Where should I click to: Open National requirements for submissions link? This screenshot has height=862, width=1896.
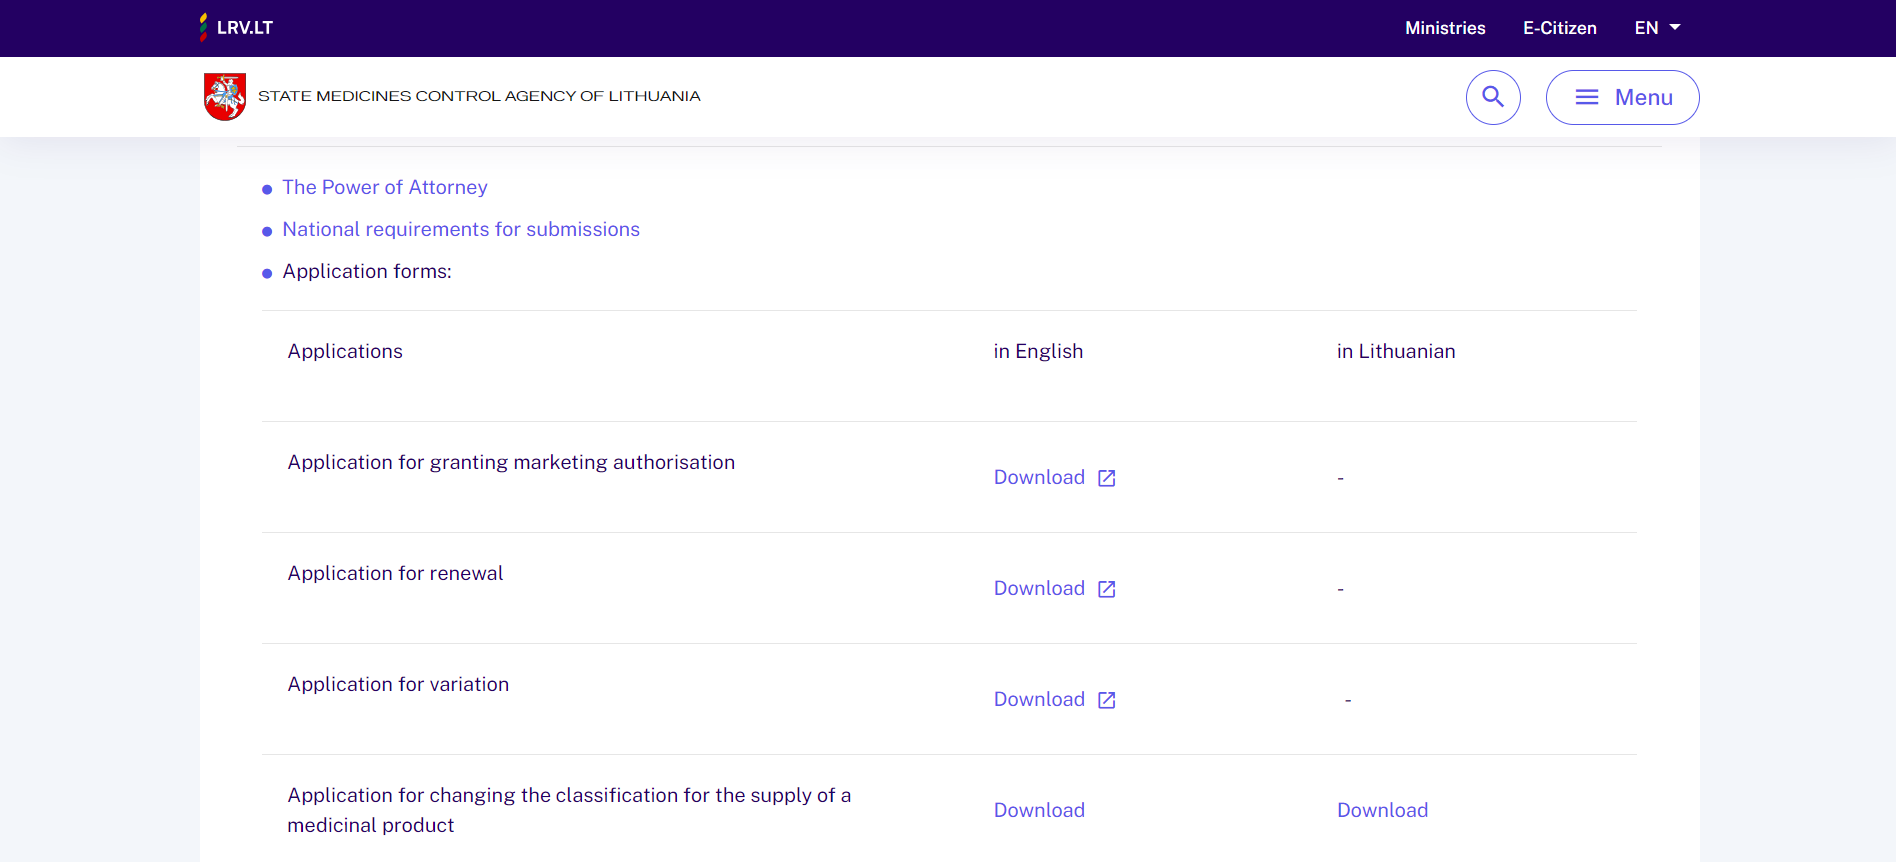point(461,230)
